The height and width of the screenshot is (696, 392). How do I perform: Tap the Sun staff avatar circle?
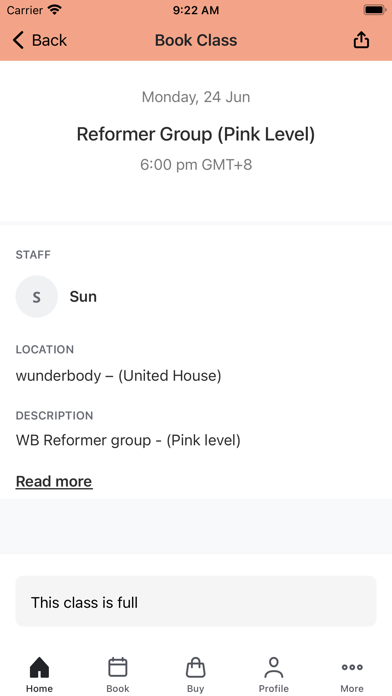coord(37,297)
